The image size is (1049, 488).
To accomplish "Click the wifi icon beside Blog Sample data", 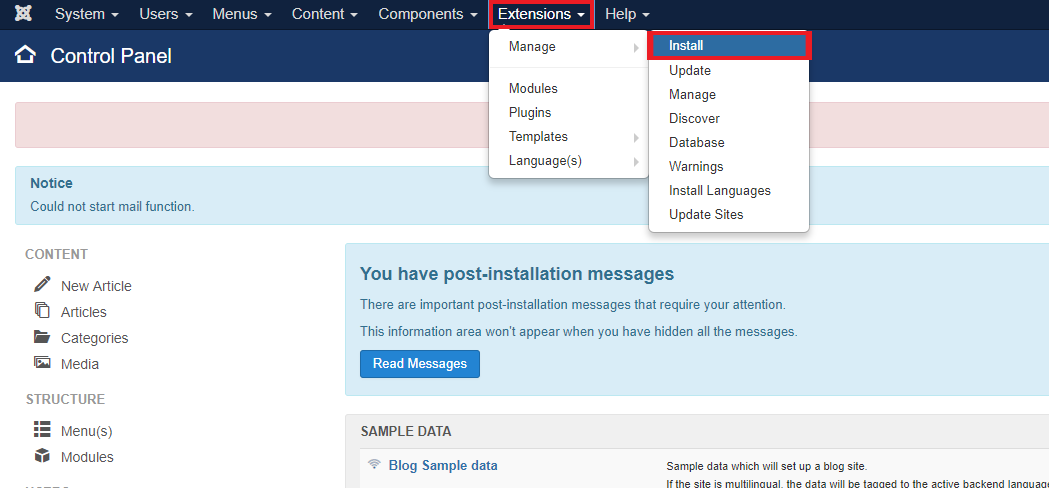I will pos(375,464).
